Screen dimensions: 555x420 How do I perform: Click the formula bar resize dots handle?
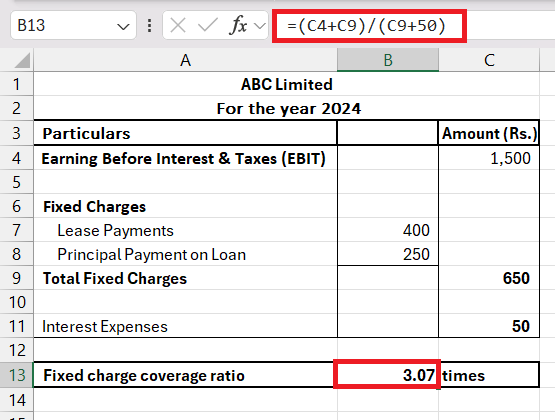(x=149, y=26)
